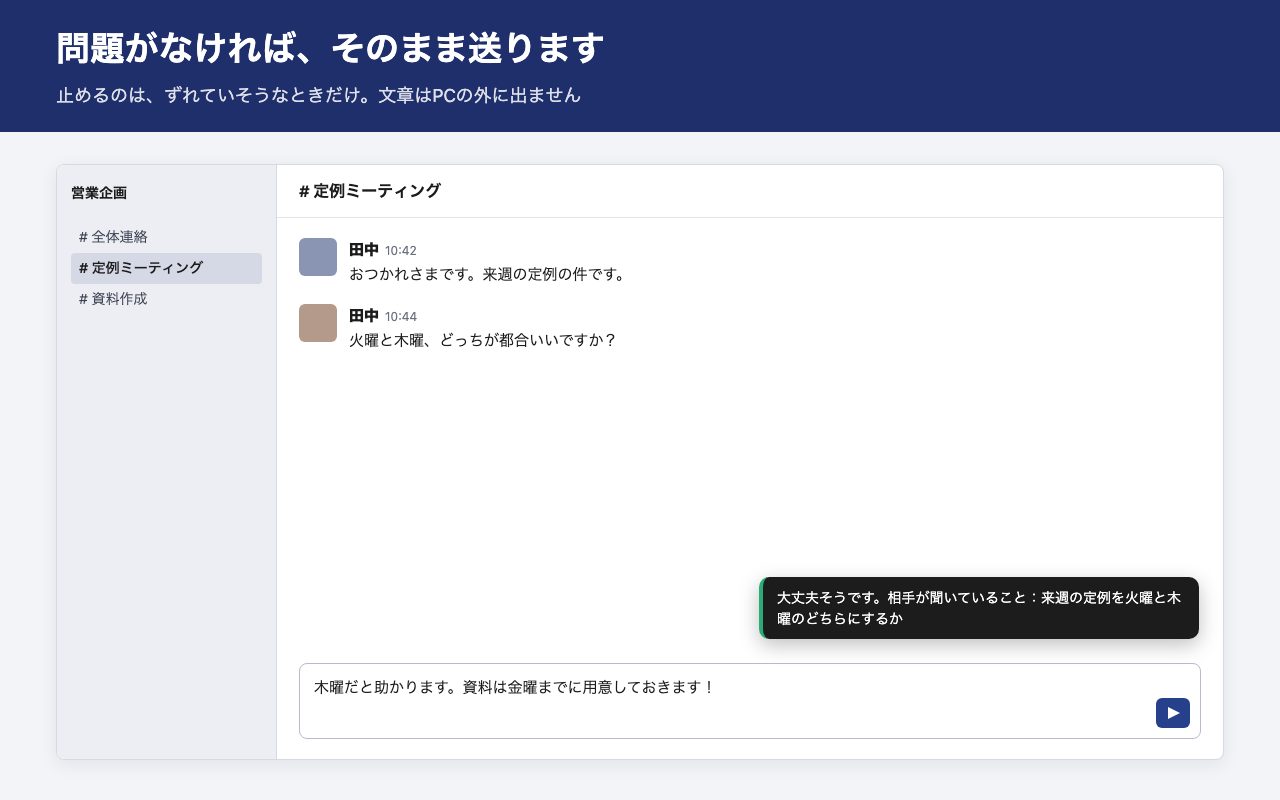Image resolution: width=1280 pixels, height=800 pixels.
Task: Click 田中's avatar on the 10:42 message
Action: (318, 257)
